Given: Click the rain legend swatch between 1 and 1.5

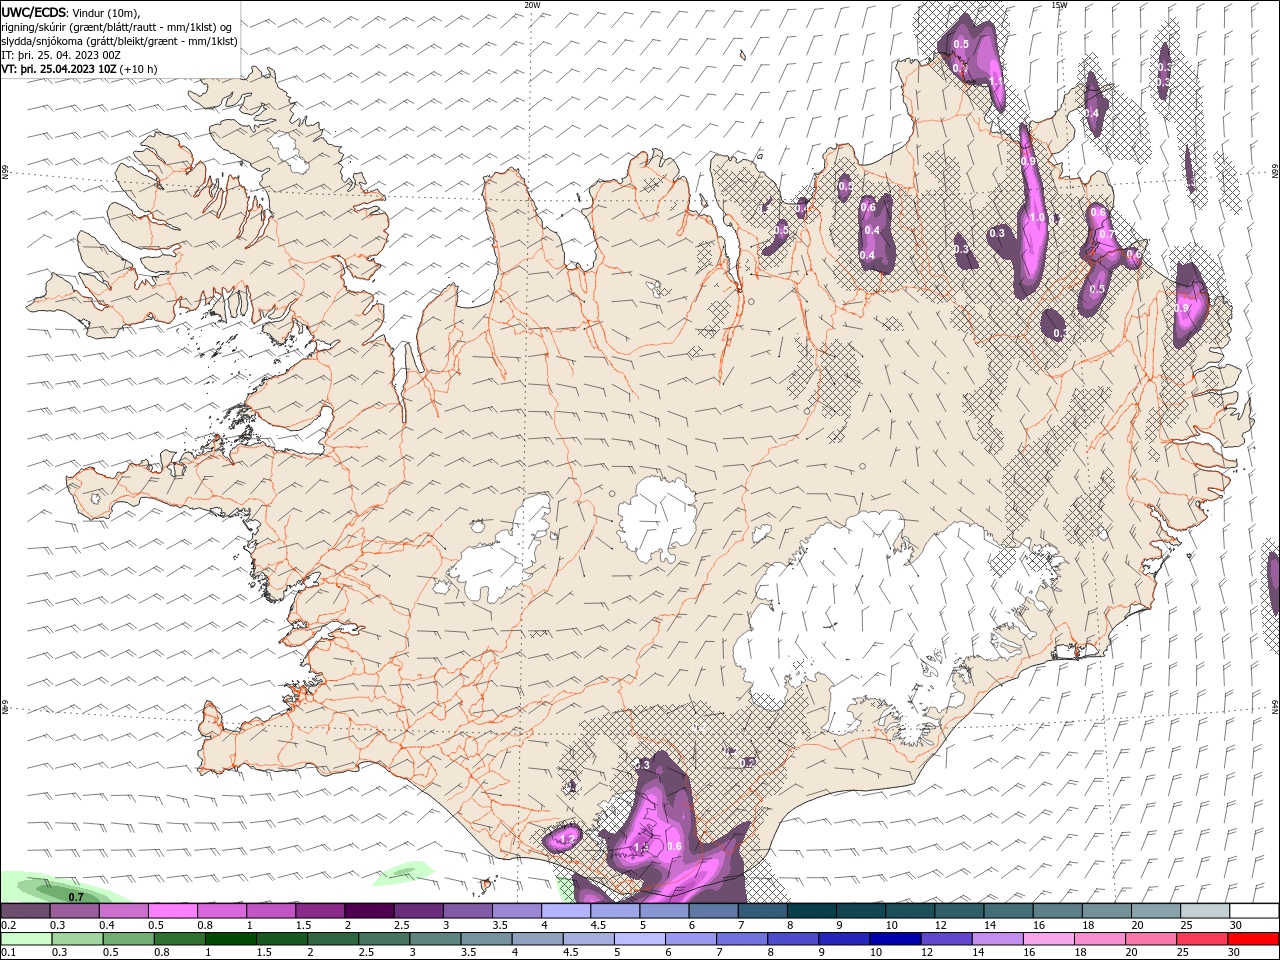Looking at the screenshot, I should pos(230,939).
